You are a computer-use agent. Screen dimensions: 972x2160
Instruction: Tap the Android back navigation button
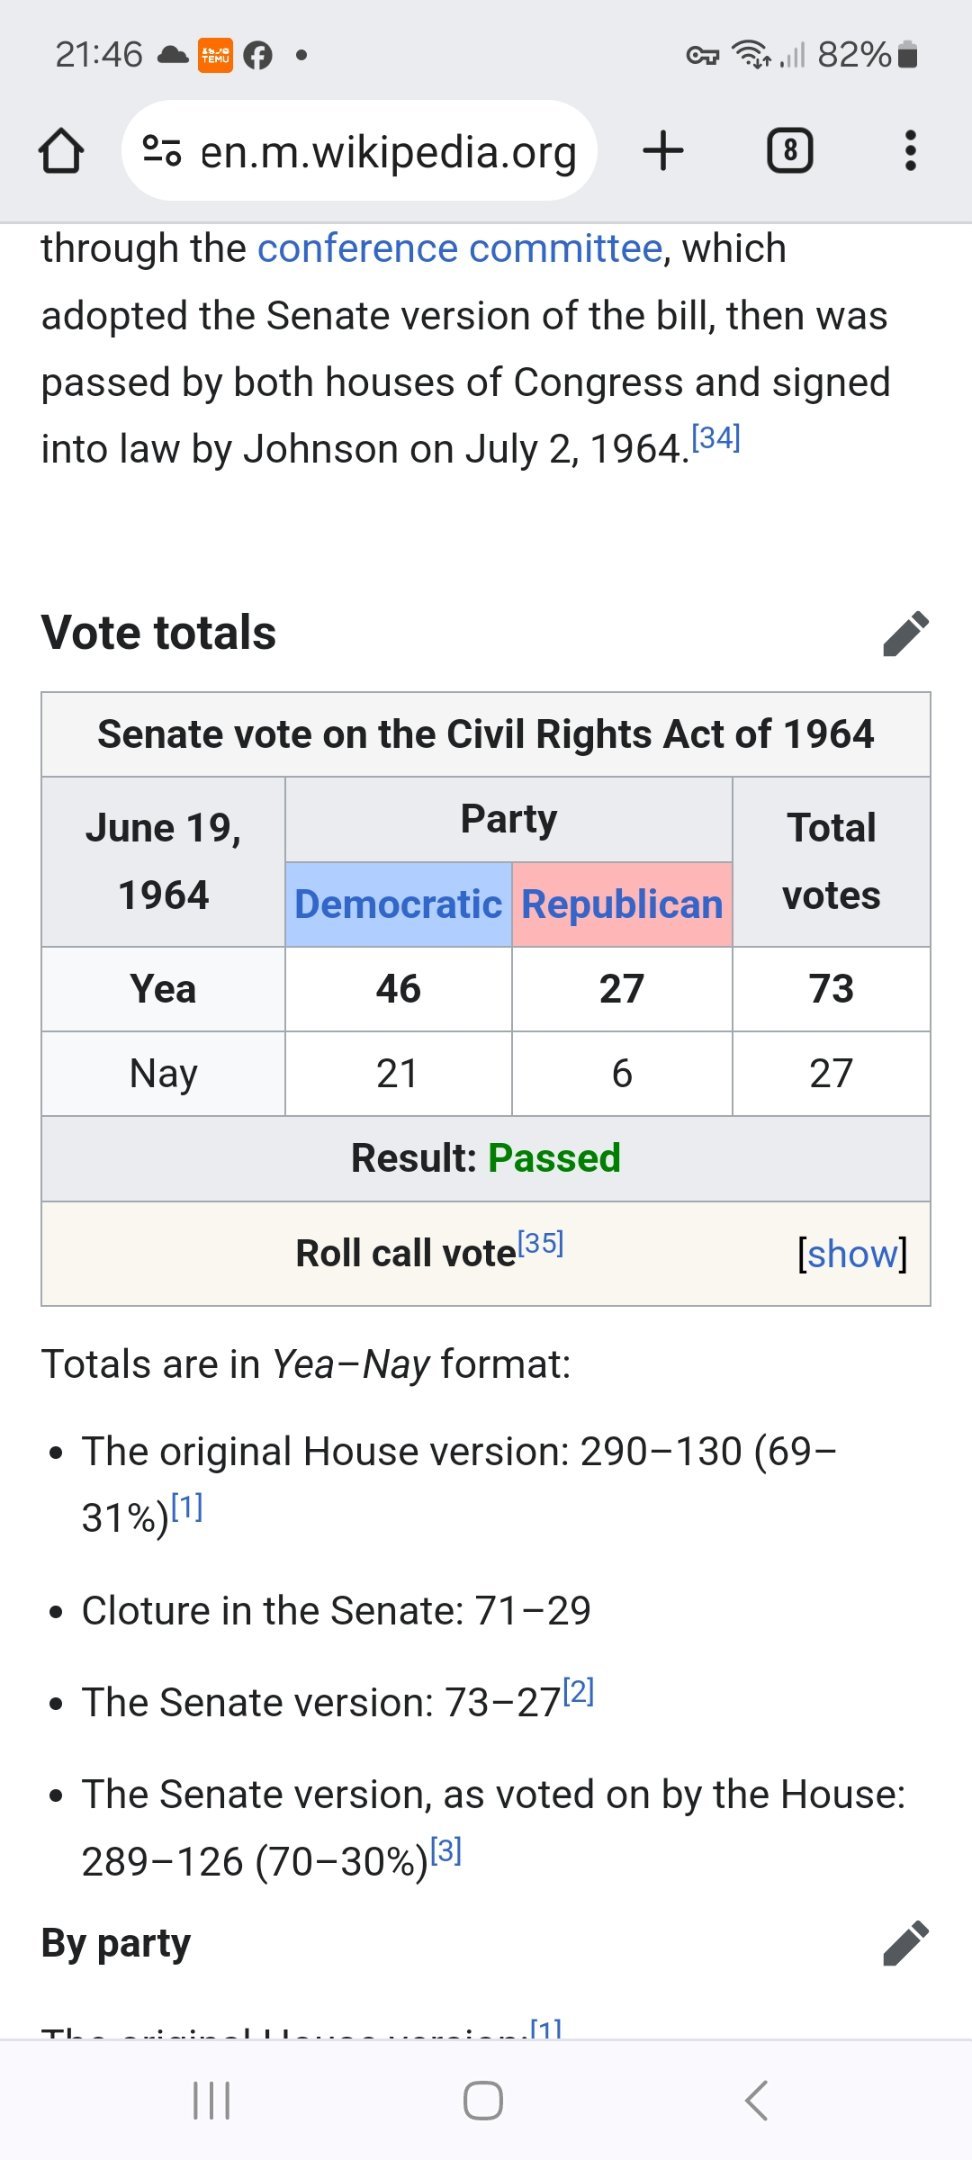(757, 2100)
